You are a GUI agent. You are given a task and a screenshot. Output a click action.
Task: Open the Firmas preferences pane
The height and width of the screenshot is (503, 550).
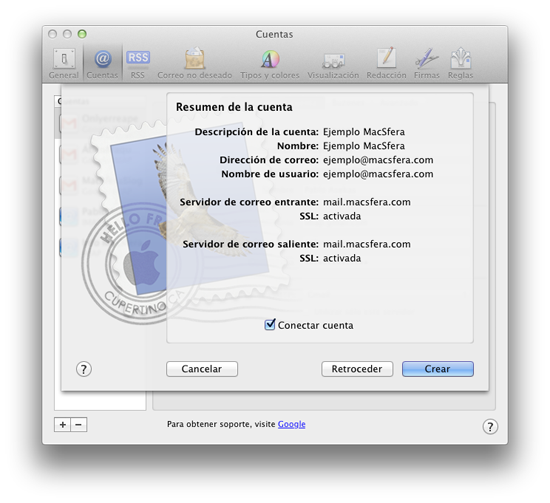pos(427,63)
